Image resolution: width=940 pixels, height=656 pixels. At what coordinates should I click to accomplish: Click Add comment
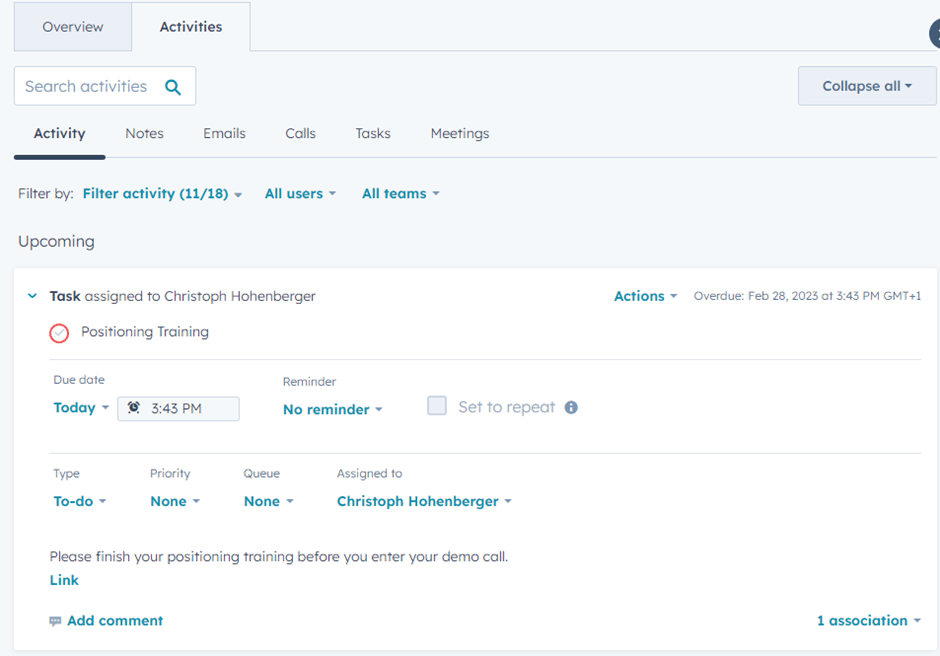click(114, 620)
